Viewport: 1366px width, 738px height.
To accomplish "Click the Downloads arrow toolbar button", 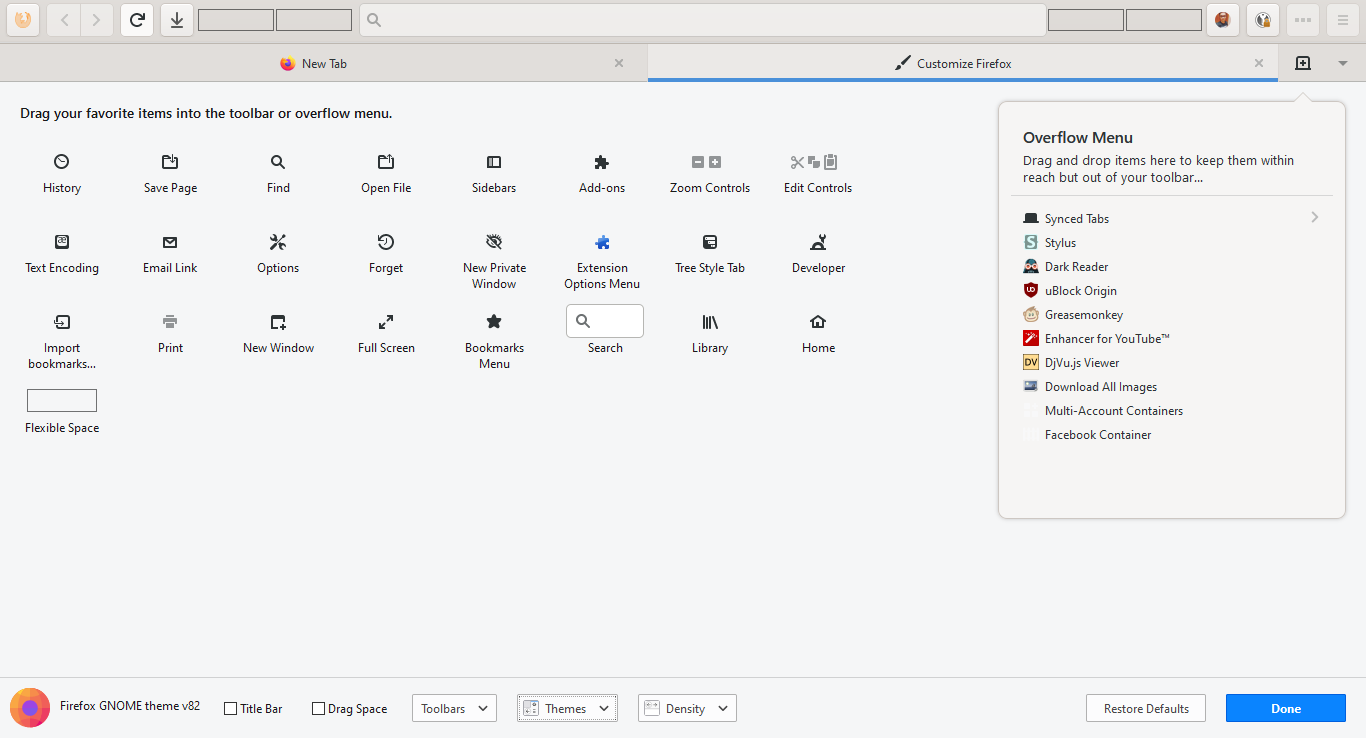I will coord(177,19).
